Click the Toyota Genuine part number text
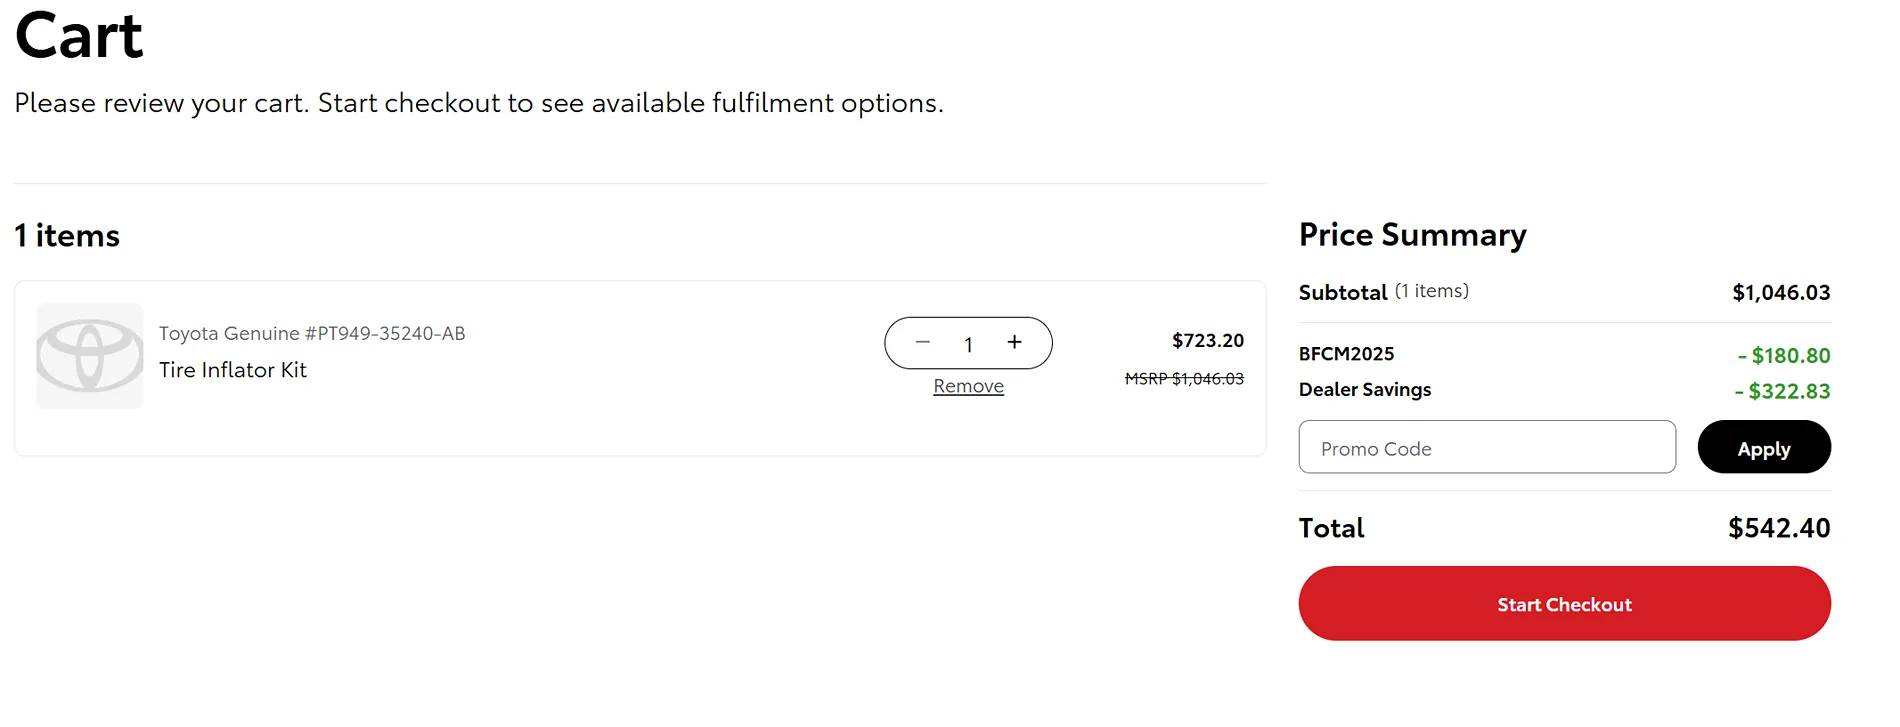Screen dimensions: 1900x727 coord(312,333)
